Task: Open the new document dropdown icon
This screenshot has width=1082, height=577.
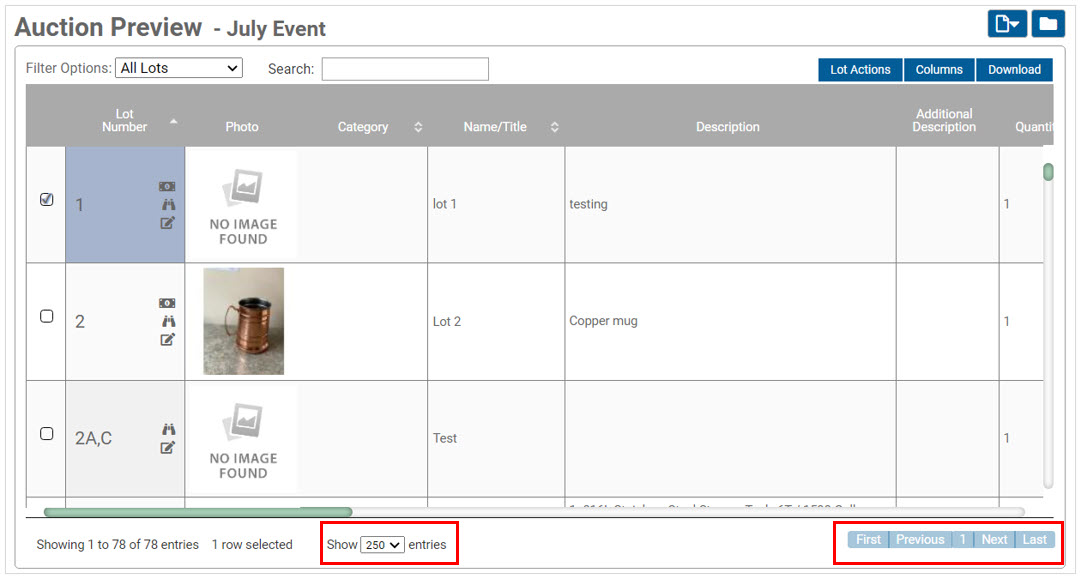Action: tap(1007, 24)
